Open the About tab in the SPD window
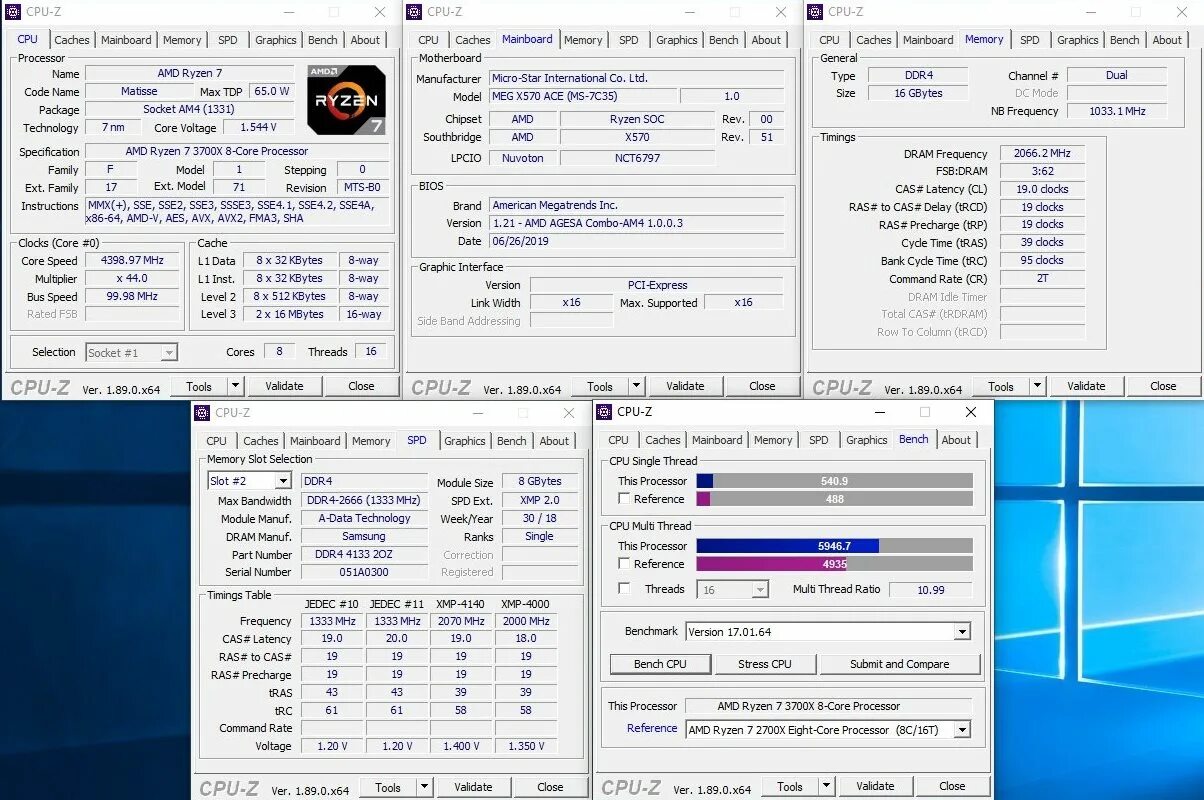 pyautogui.click(x=554, y=441)
